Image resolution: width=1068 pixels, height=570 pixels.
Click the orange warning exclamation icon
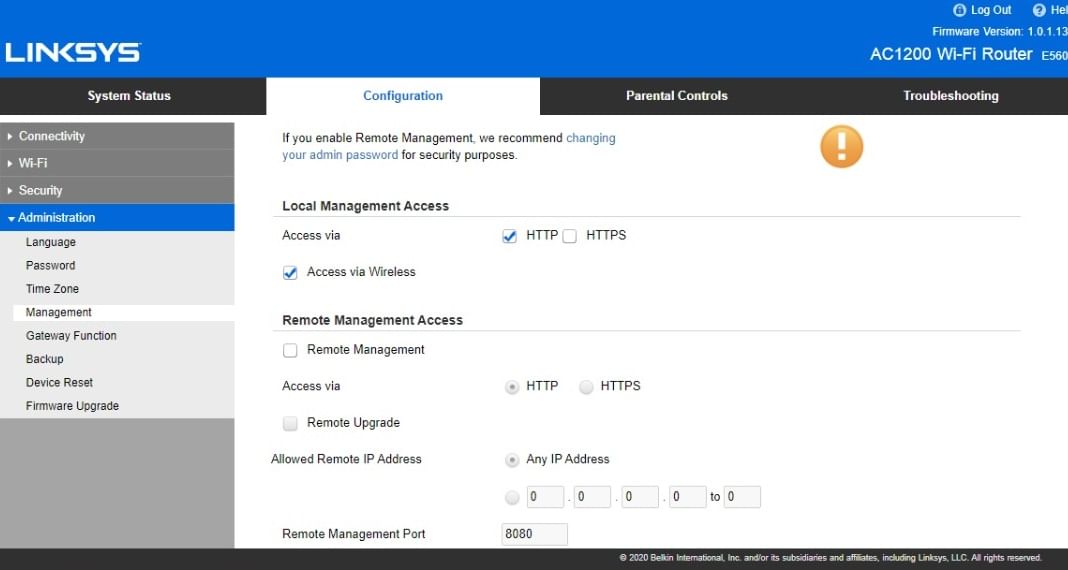(841, 146)
